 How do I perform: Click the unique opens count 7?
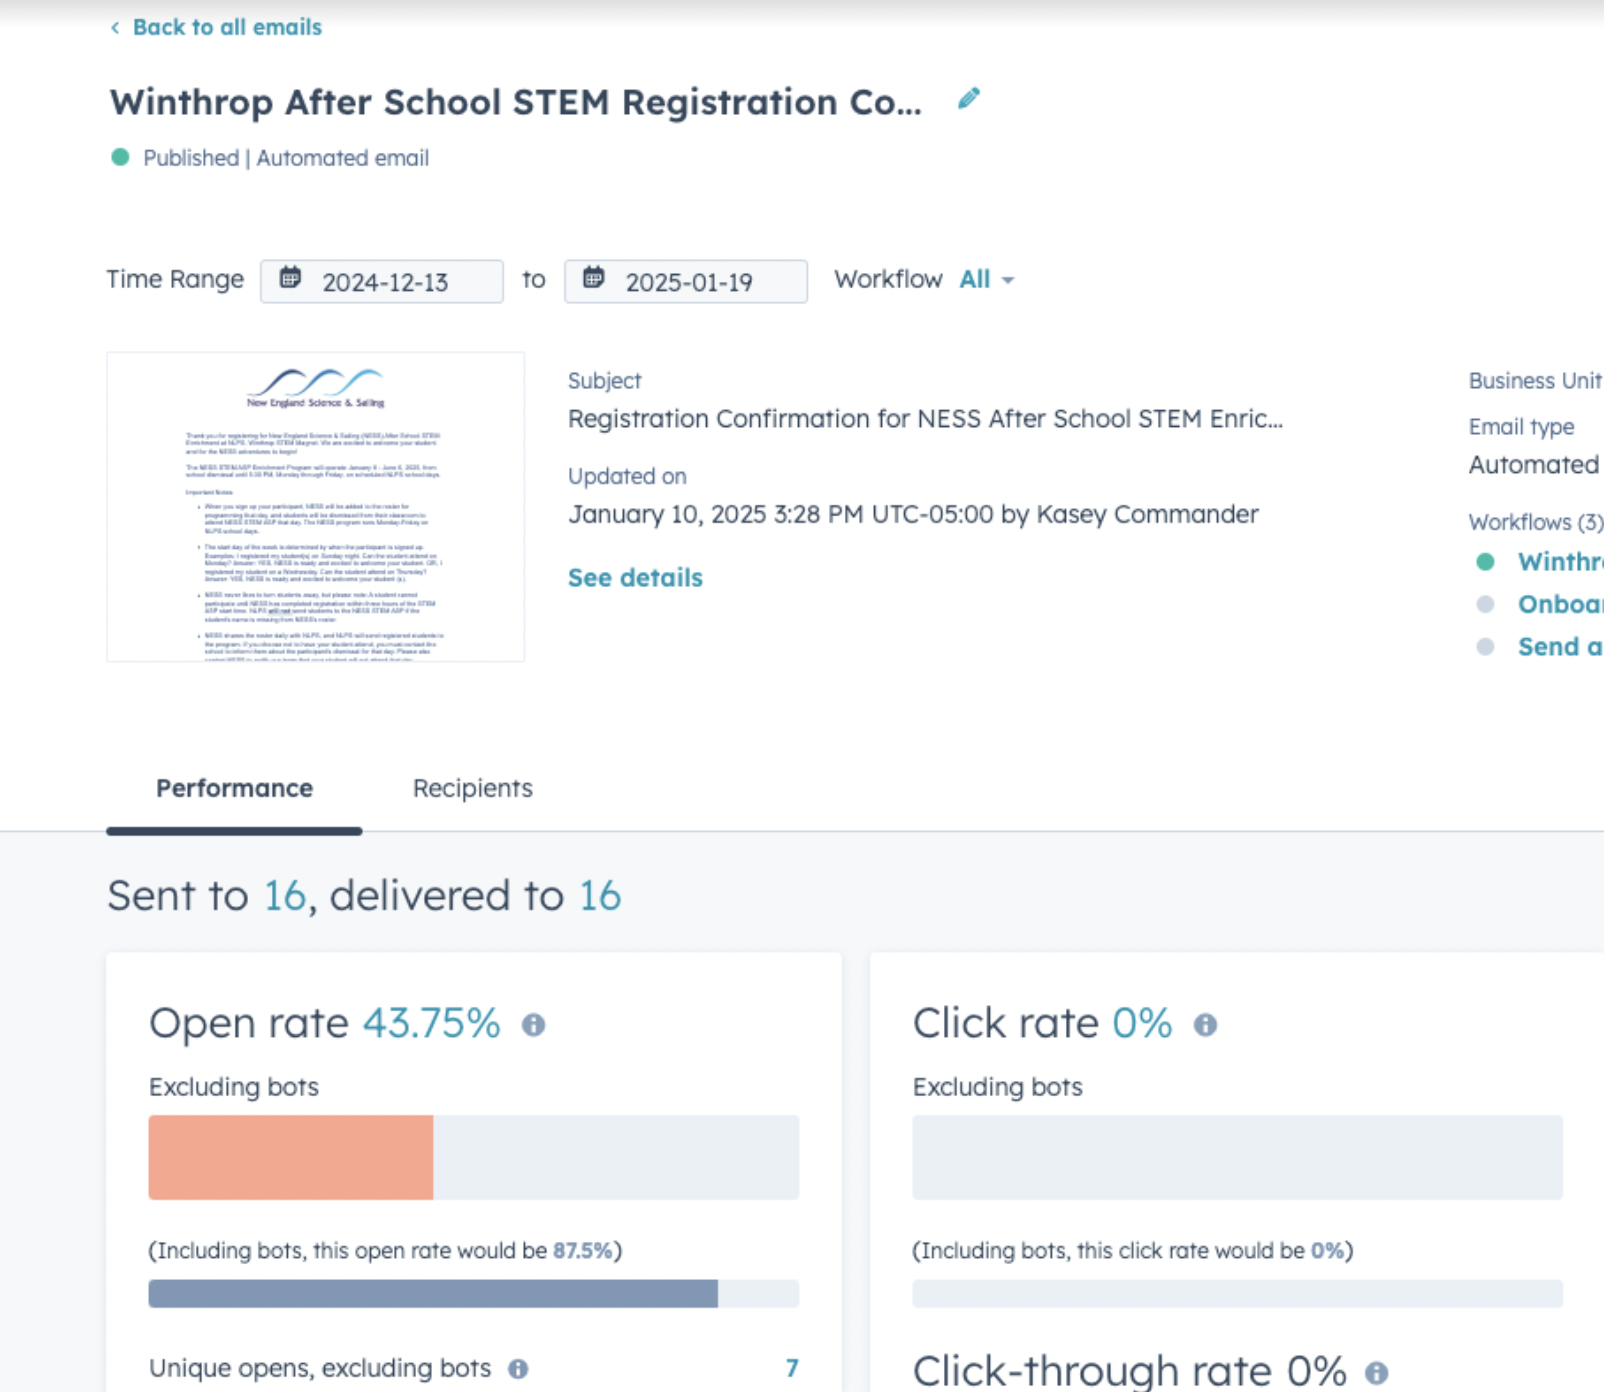click(792, 1368)
